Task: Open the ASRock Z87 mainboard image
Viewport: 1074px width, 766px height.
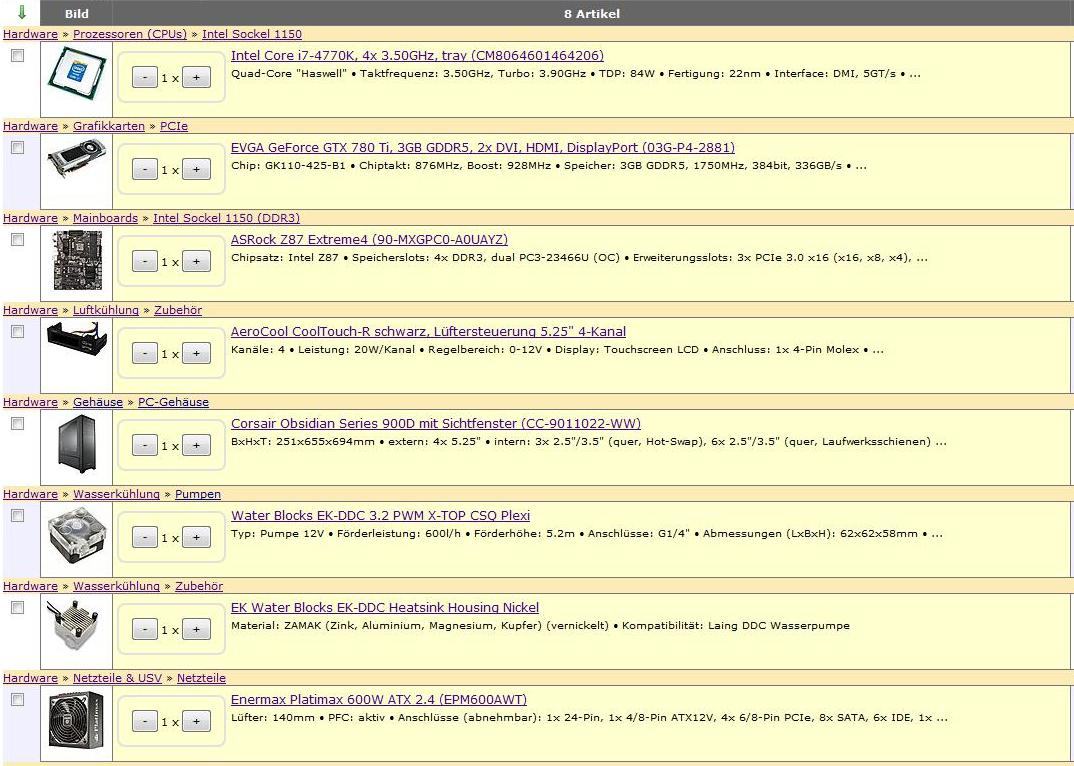Action: pos(77,260)
